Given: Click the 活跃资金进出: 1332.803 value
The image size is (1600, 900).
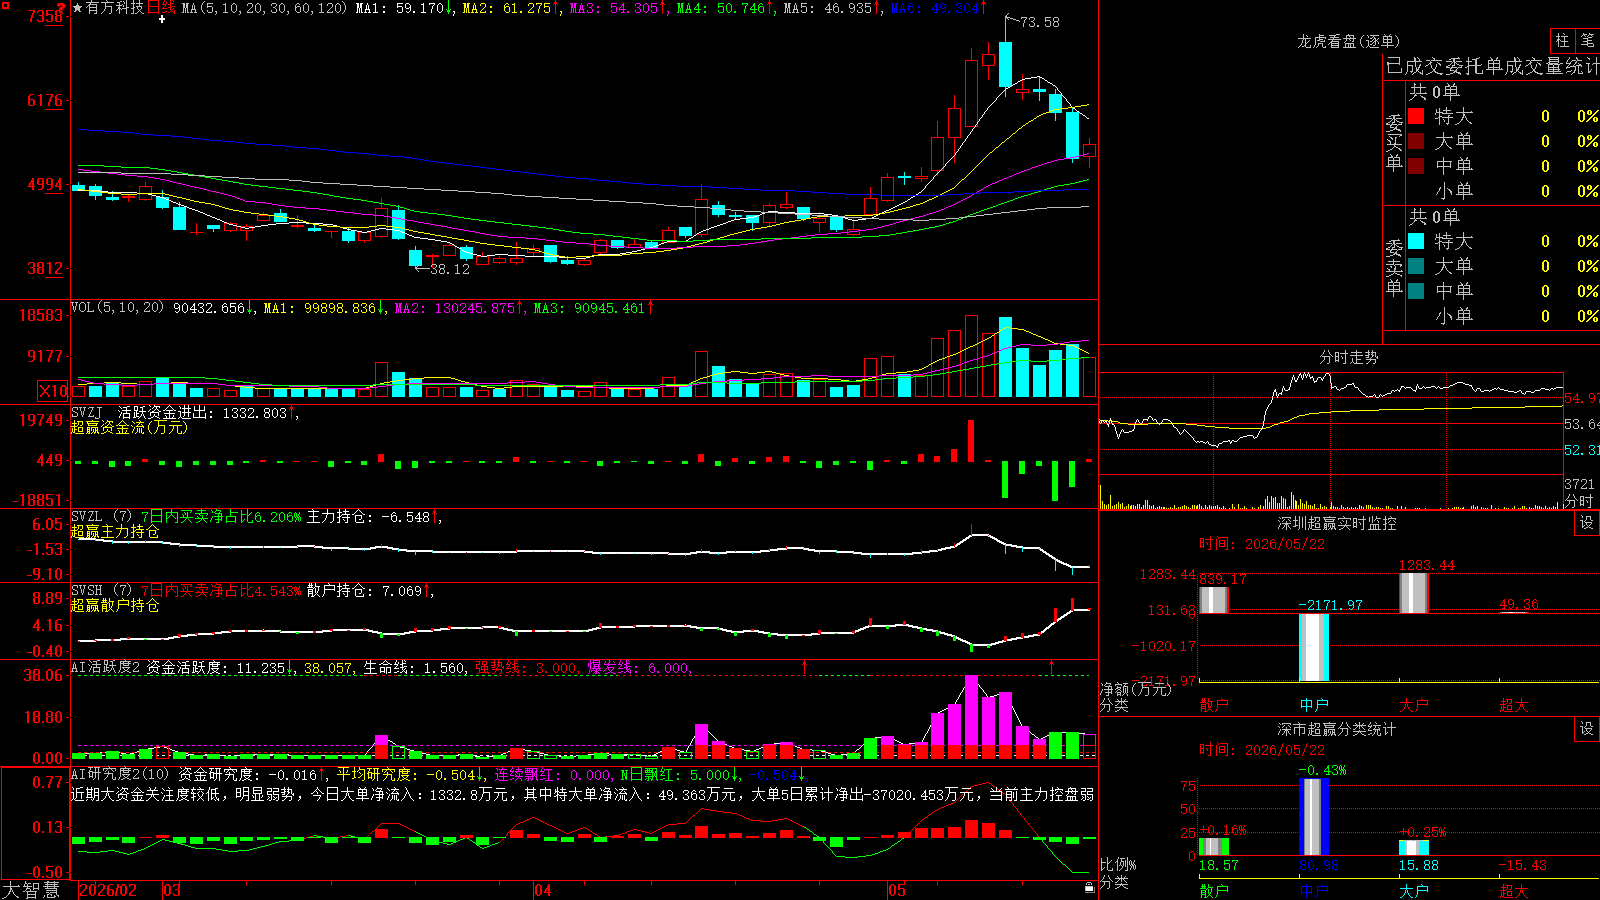Looking at the screenshot, I should pos(202,412).
